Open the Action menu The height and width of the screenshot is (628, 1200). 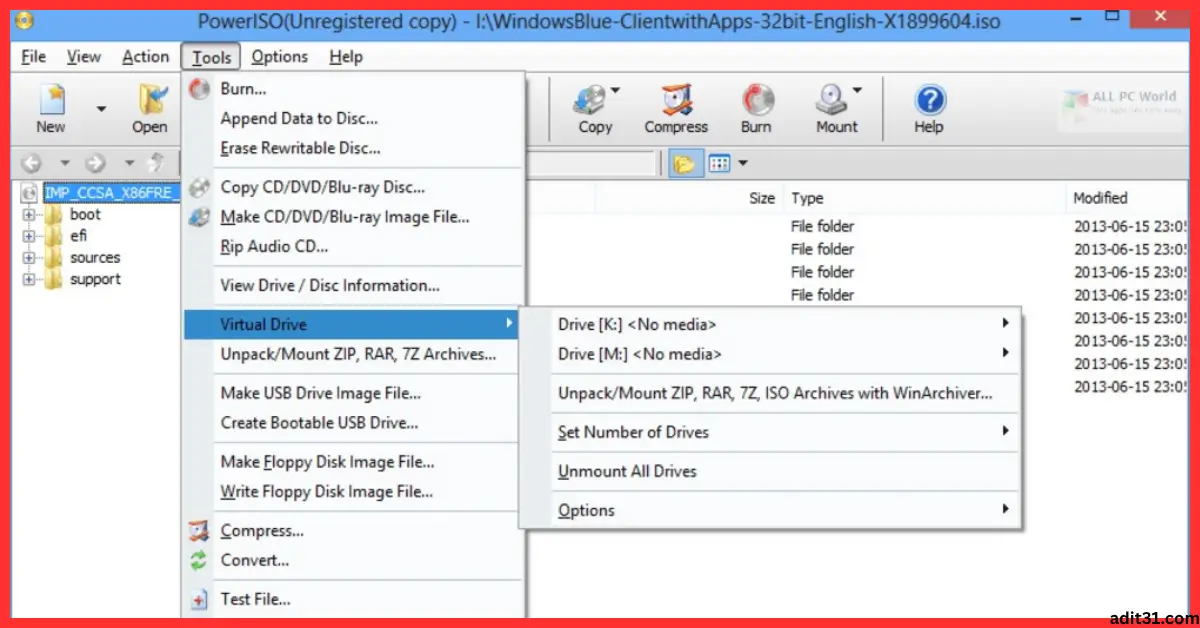146,57
